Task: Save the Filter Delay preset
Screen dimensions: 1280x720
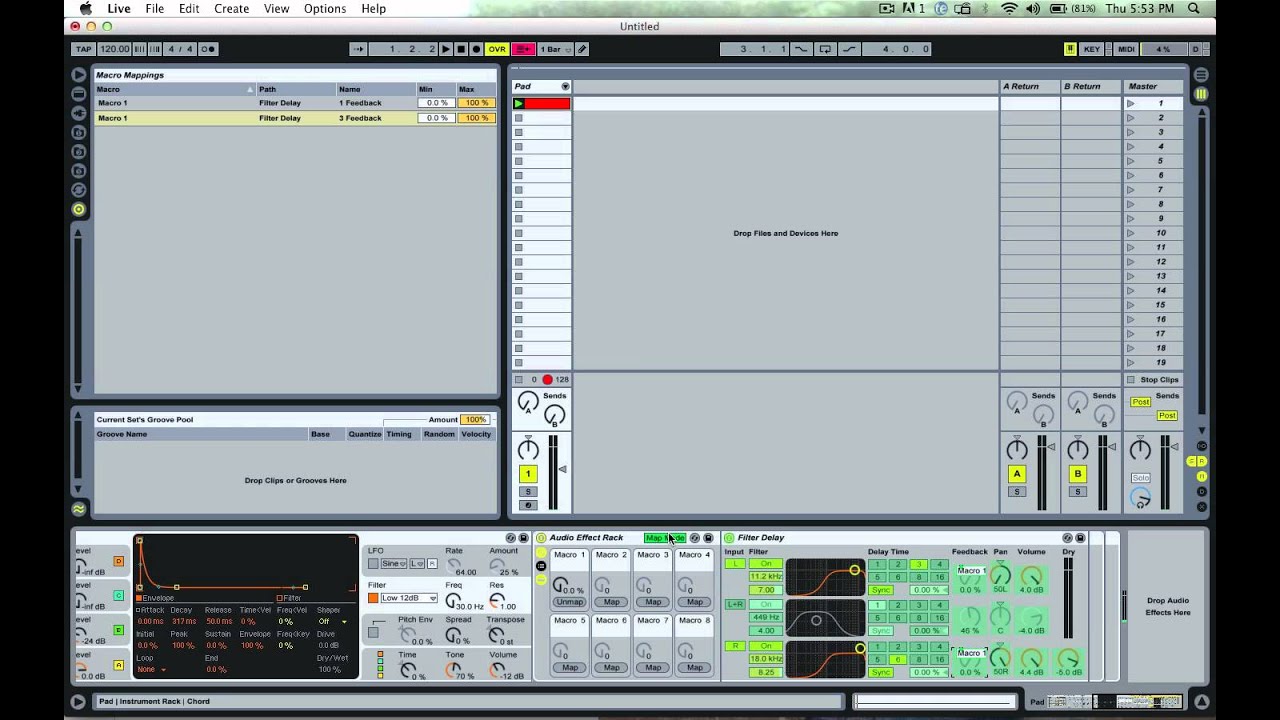Action: point(1080,538)
